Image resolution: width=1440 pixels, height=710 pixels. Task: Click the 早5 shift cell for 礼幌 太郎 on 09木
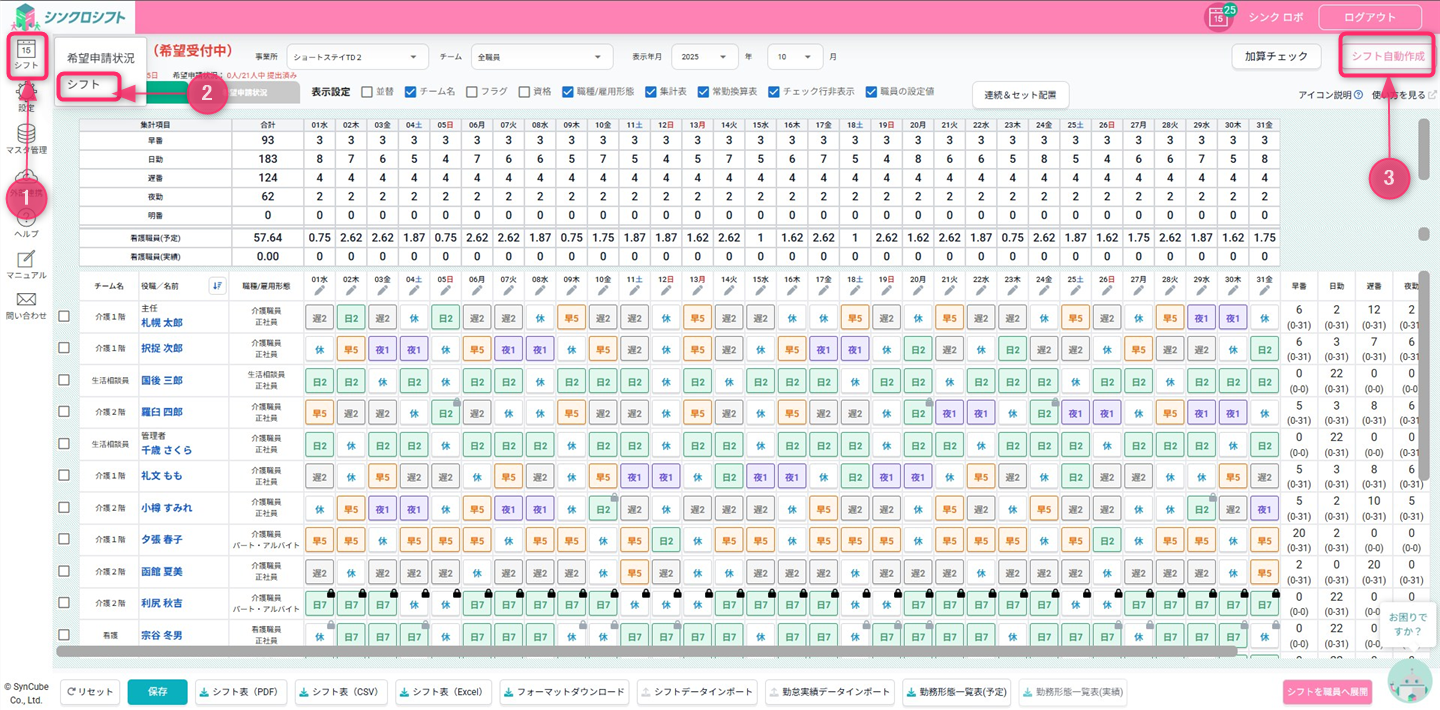tap(571, 318)
